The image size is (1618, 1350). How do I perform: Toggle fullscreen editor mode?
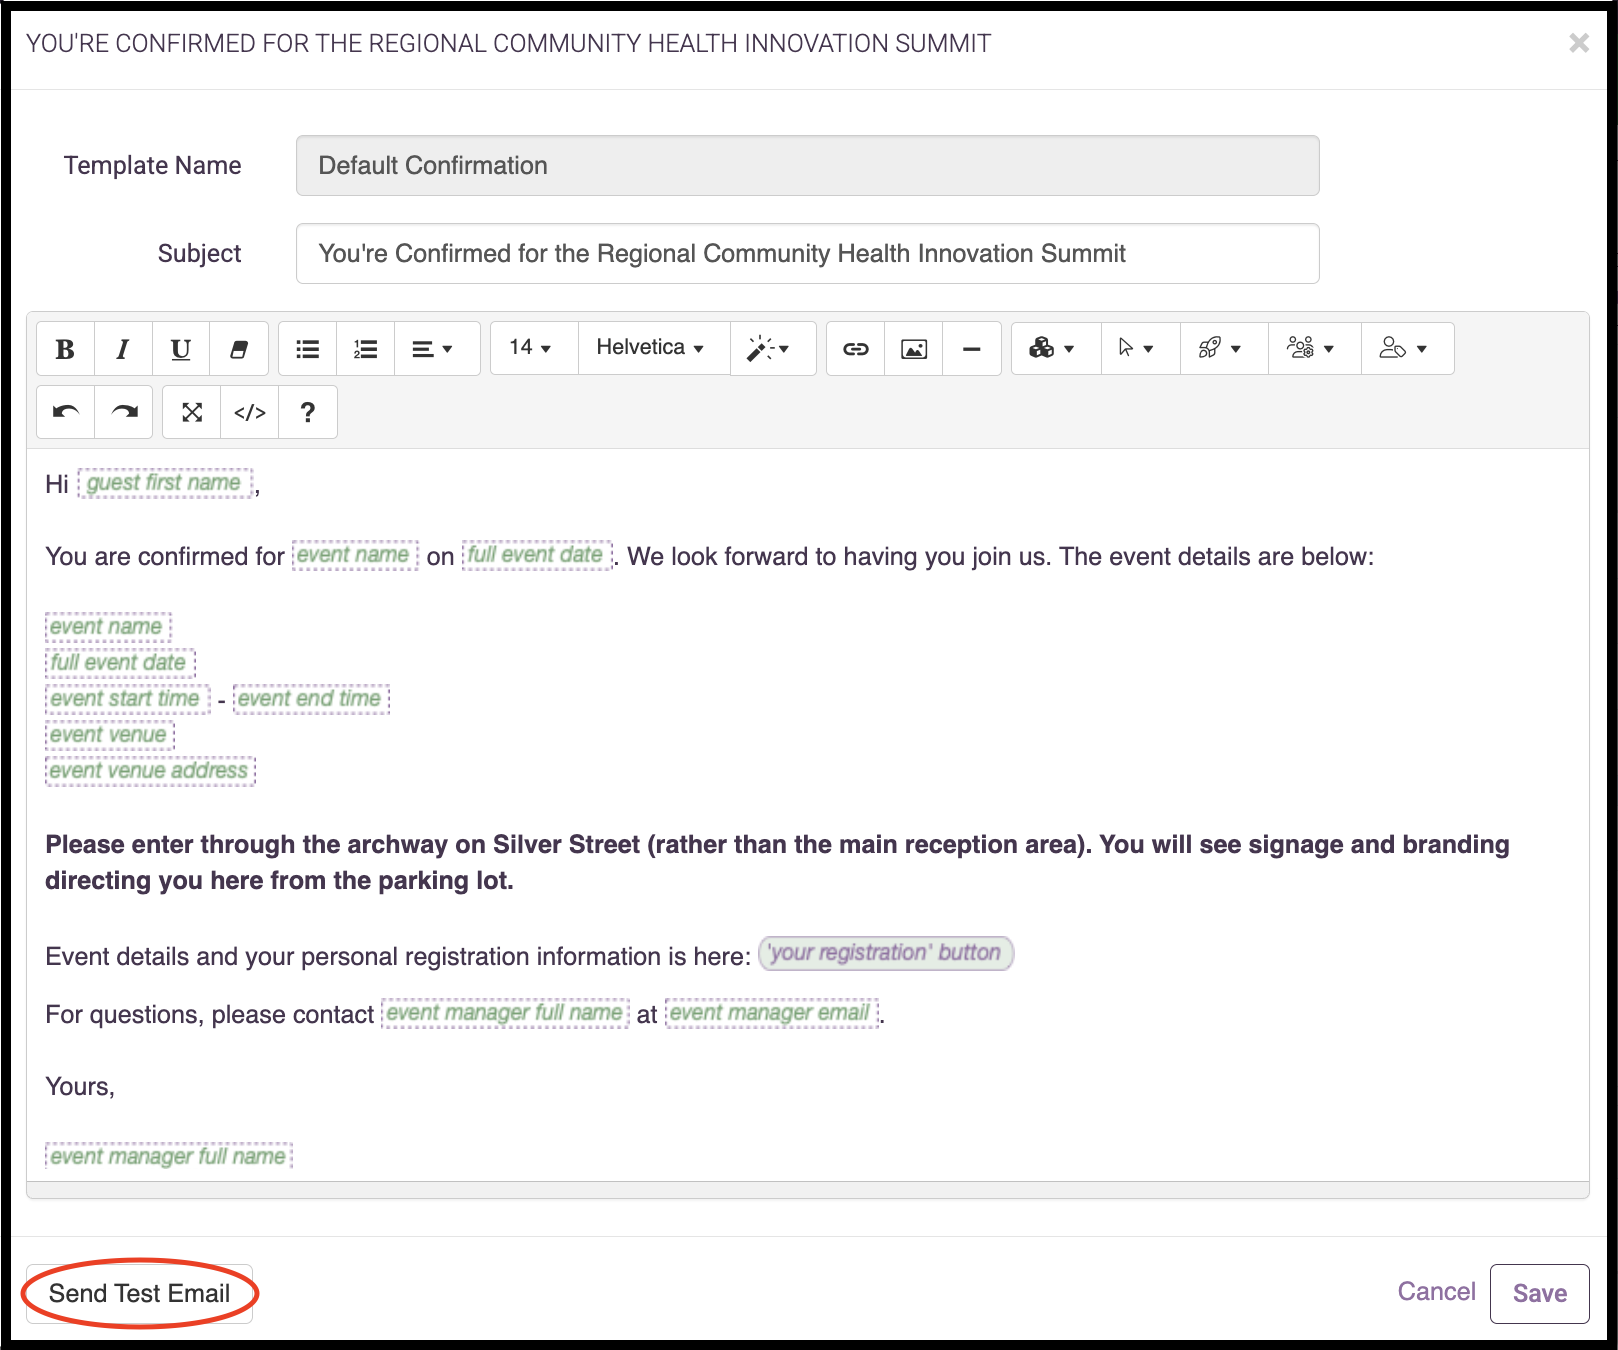point(192,412)
